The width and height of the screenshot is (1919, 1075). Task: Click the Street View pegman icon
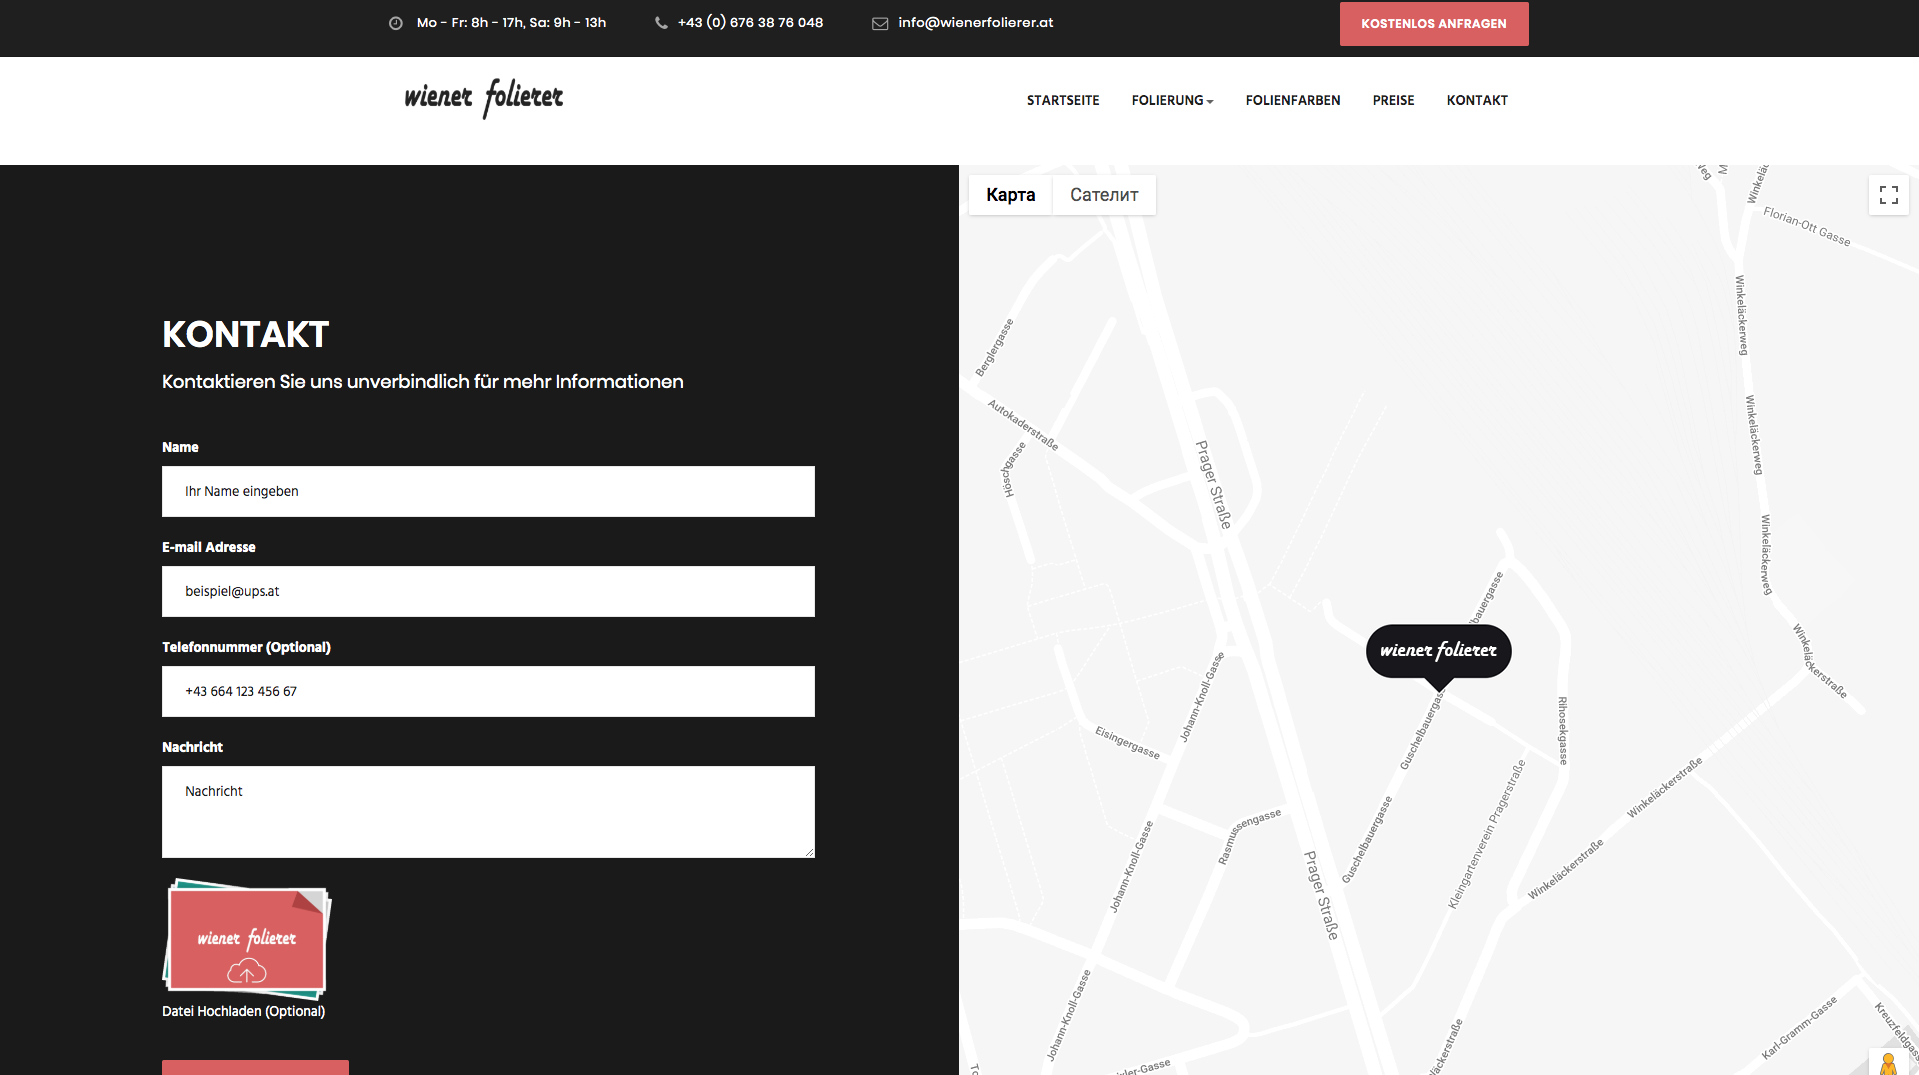pos(1888,1063)
